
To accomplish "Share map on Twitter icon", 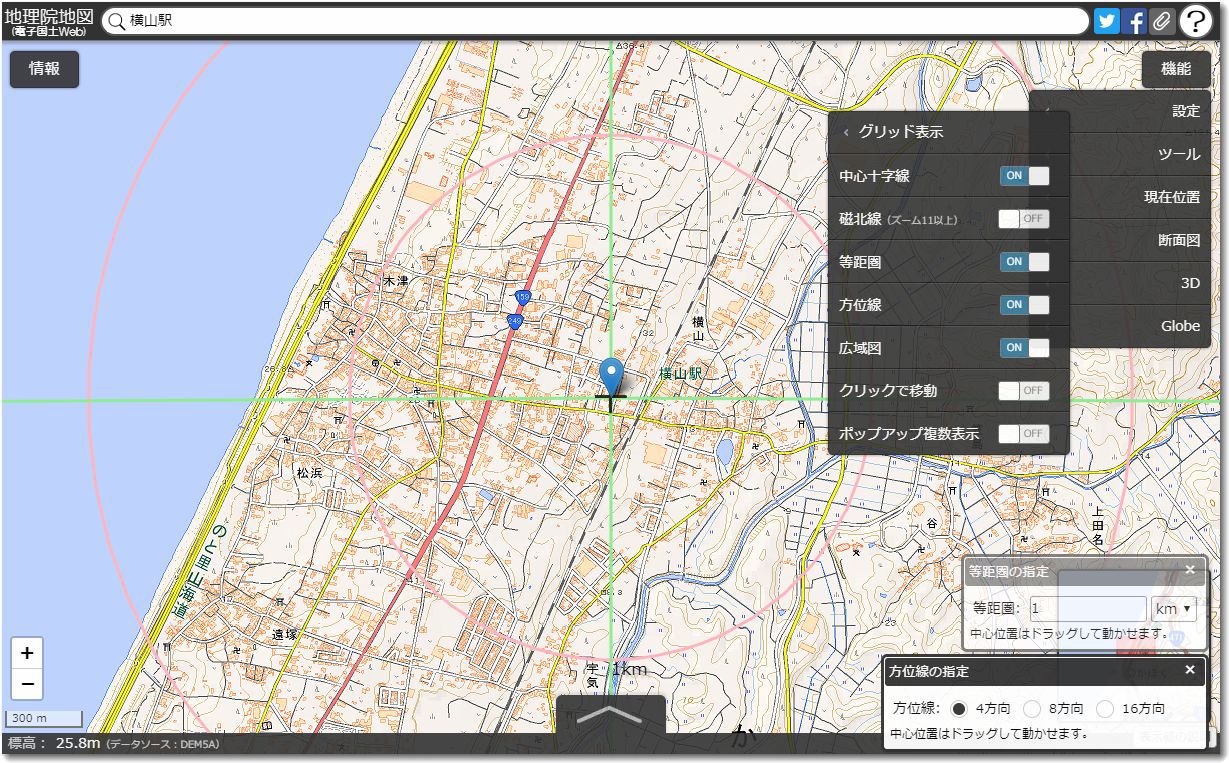I will pos(1106,21).
